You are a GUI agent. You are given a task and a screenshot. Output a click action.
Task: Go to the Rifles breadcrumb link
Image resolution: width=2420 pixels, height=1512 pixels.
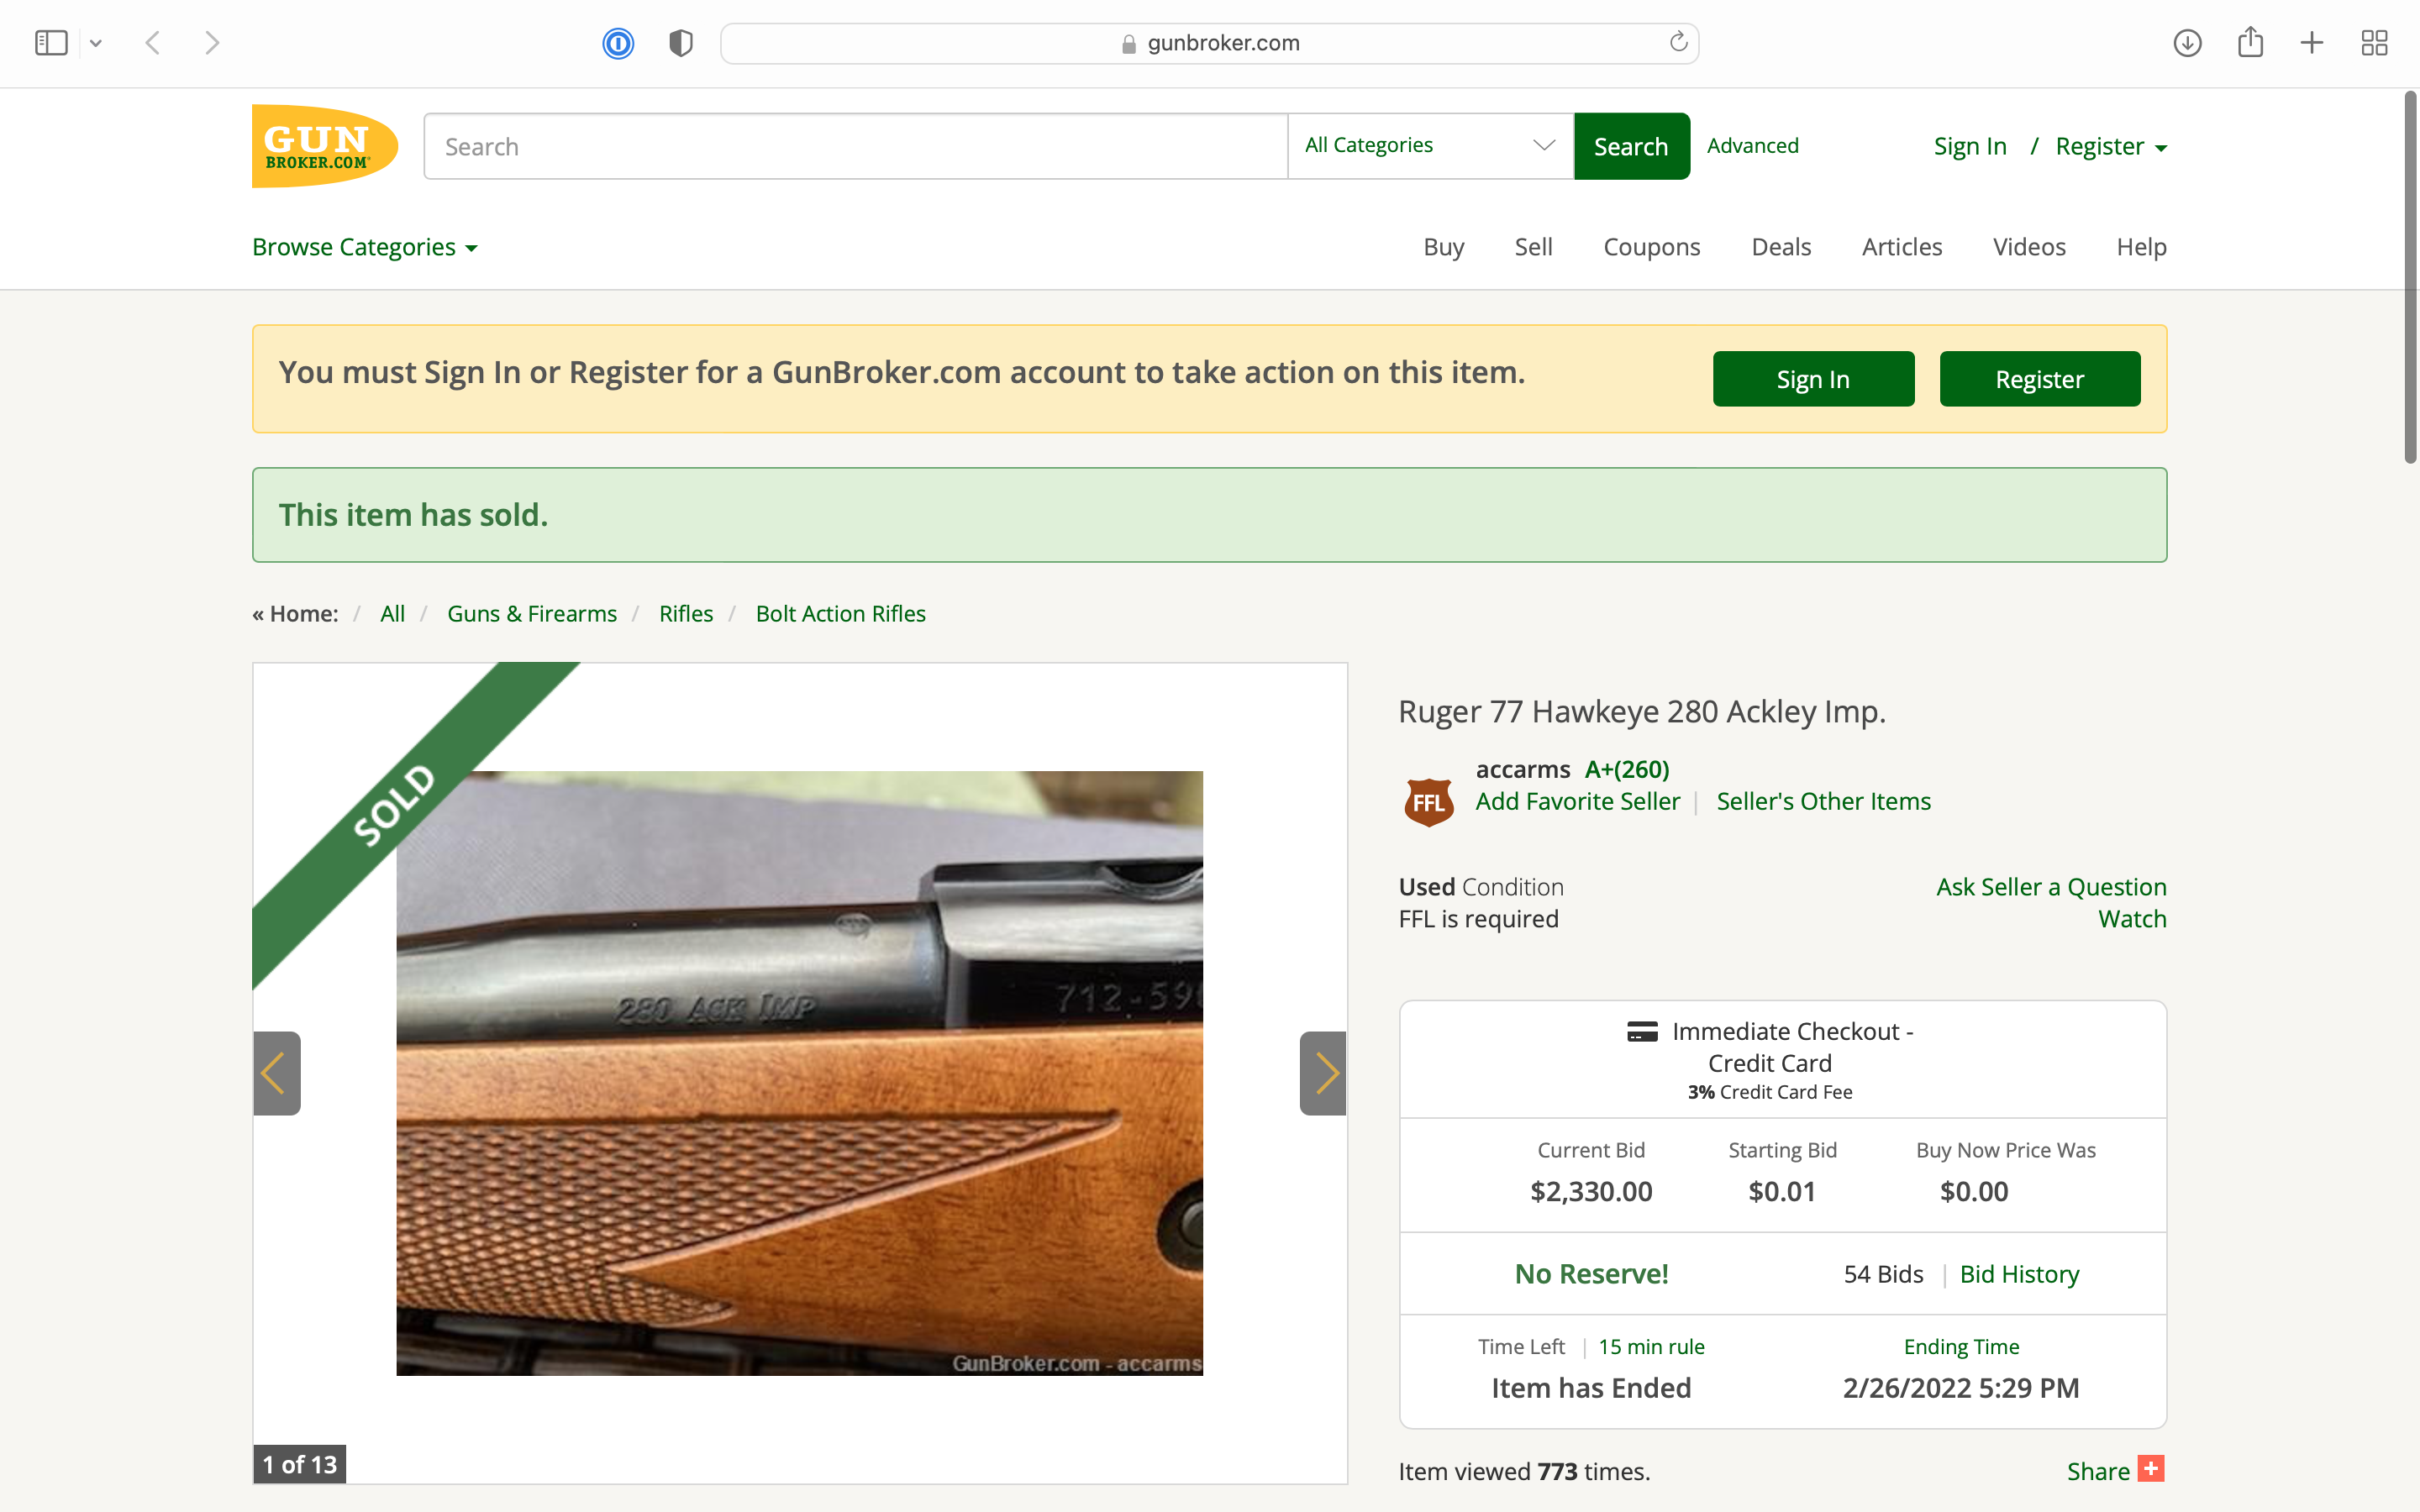point(686,613)
